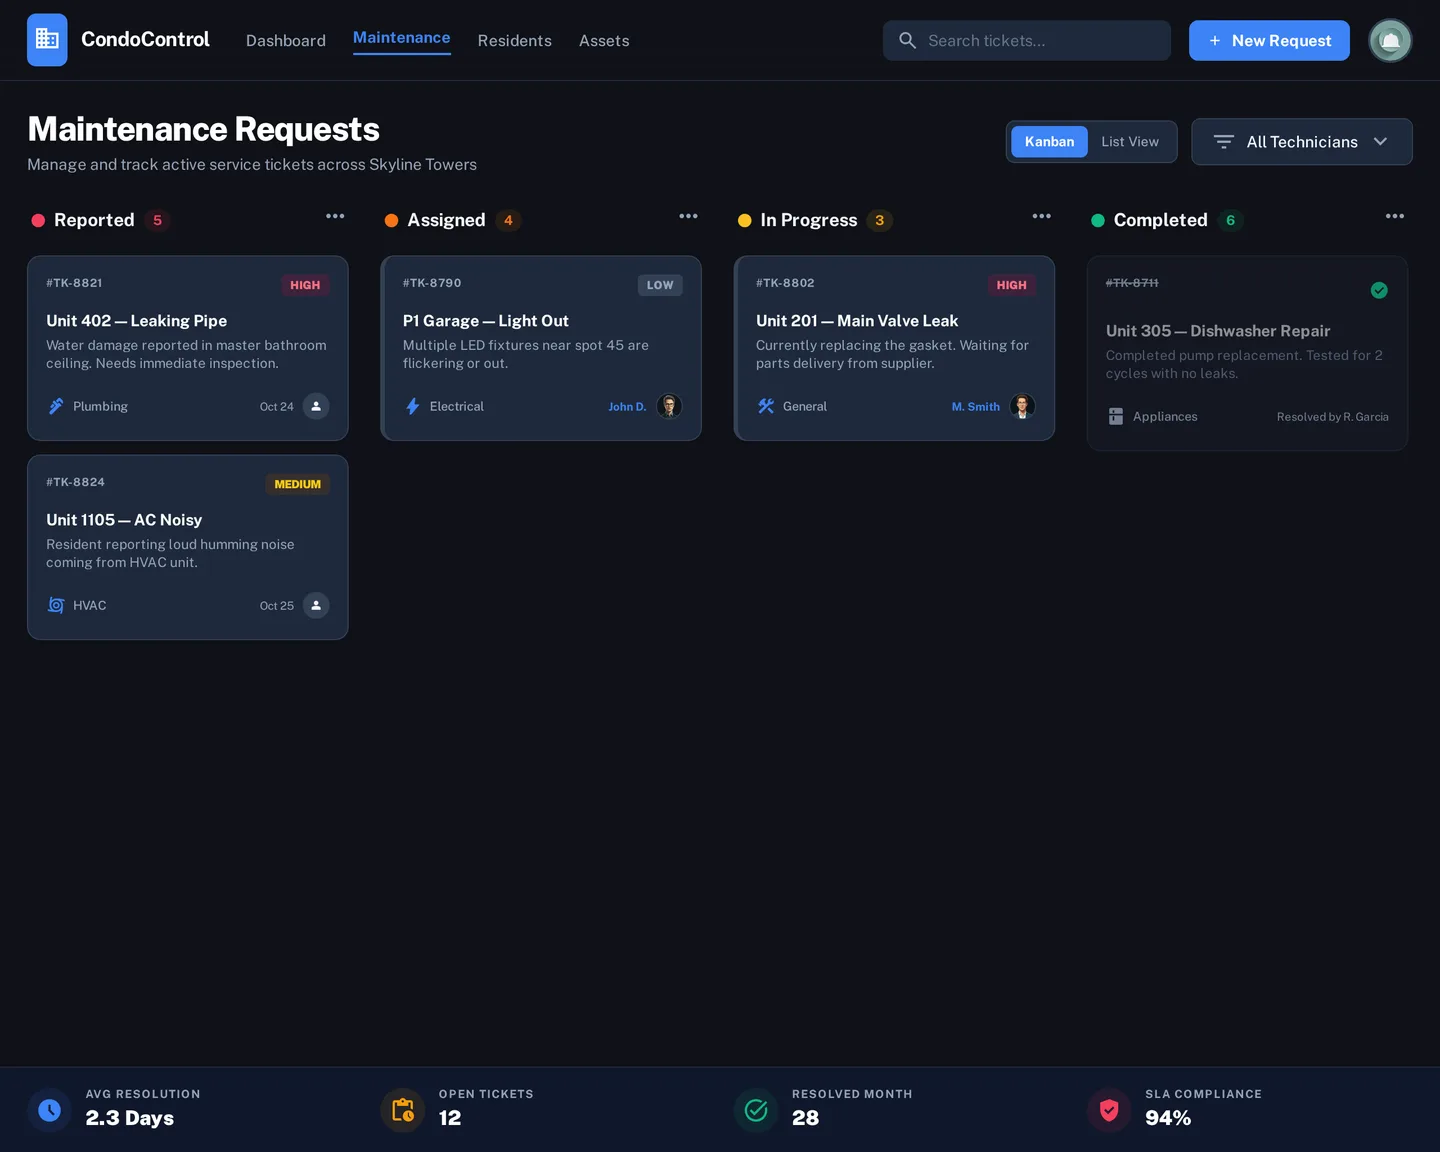Toggle to List View mode
Image resolution: width=1440 pixels, height=1152 pixels.
coord(1130,141)
